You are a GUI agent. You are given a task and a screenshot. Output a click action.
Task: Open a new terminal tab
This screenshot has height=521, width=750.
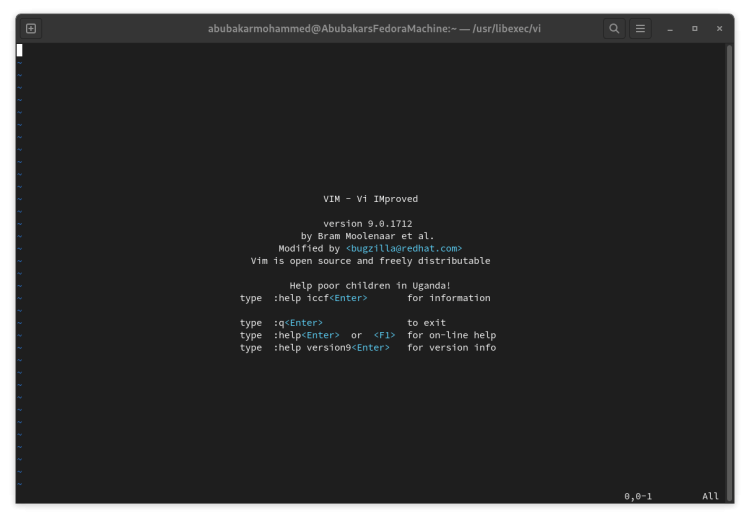pyautogui.click(x=31, y=29)
